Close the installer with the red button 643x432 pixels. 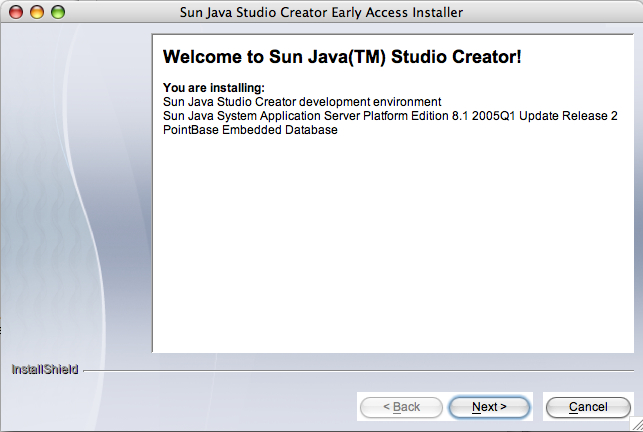tap(16, 12)
